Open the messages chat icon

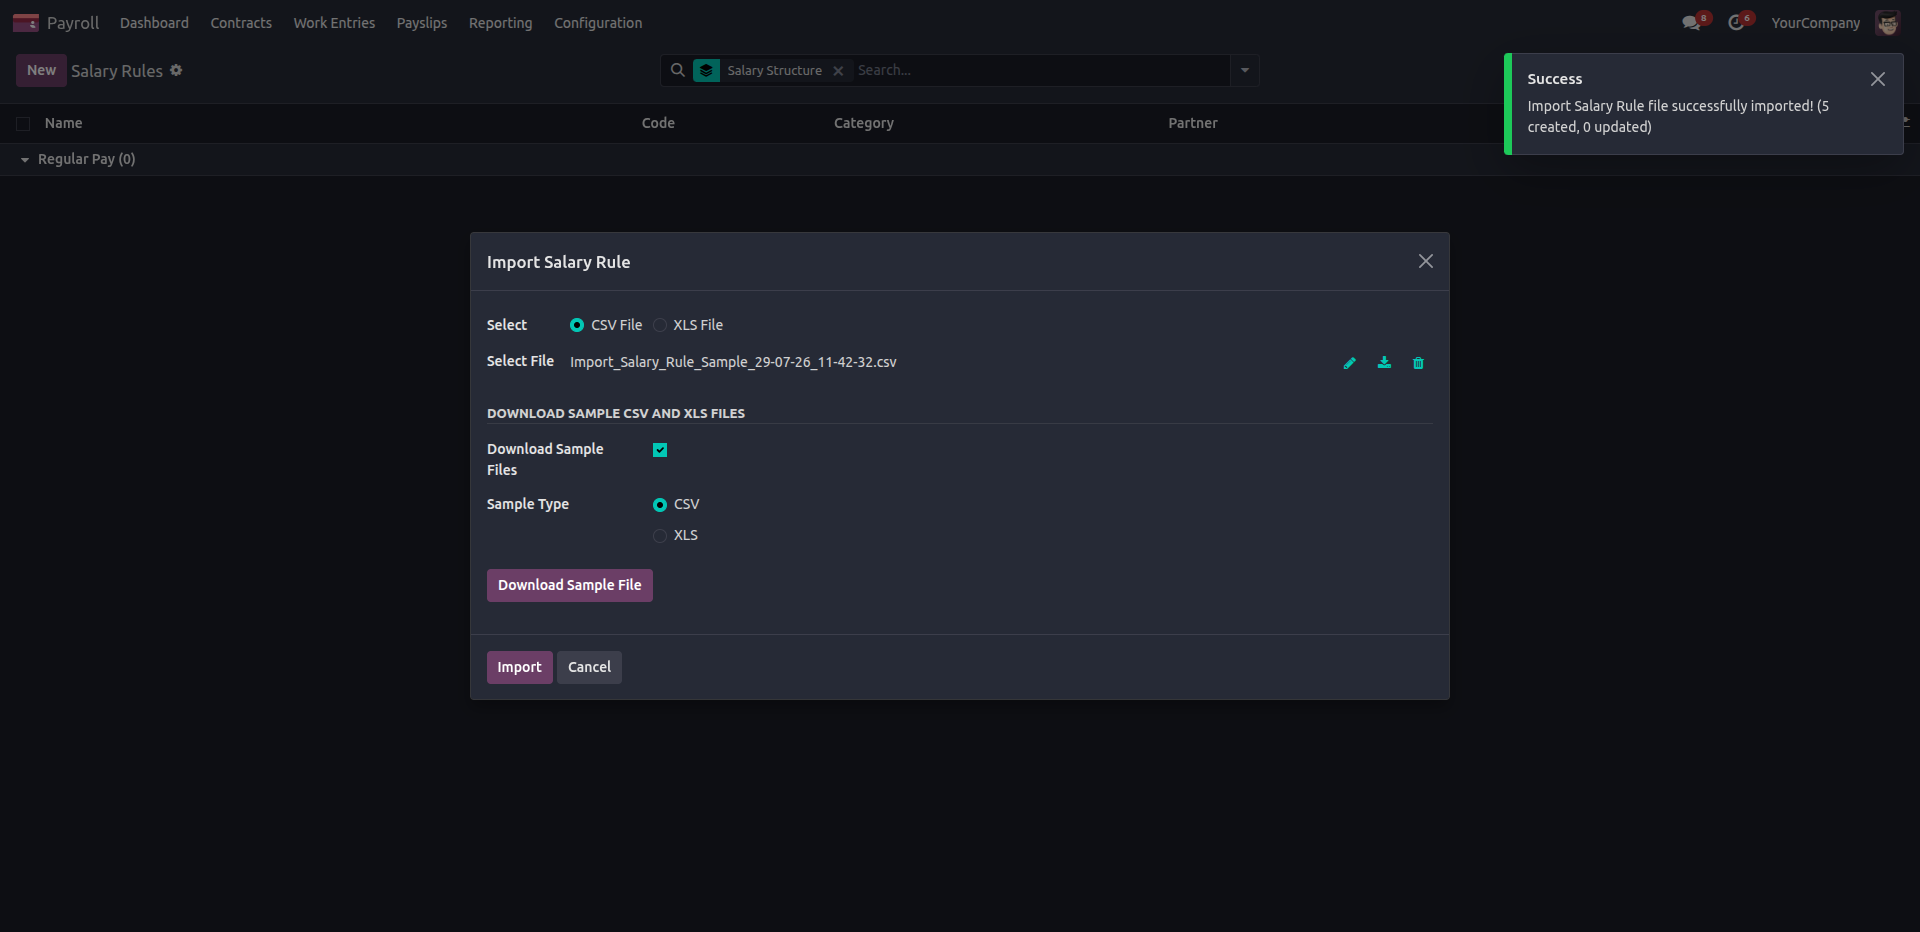click(1692, 22)
